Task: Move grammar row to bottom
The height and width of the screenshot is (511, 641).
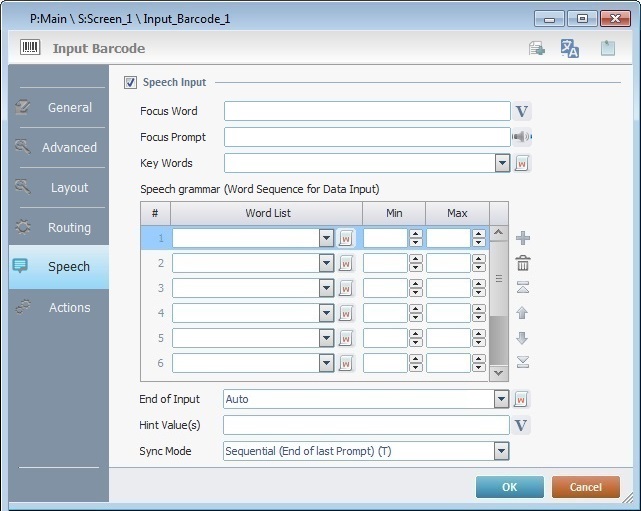Action: tap(523, 362)
